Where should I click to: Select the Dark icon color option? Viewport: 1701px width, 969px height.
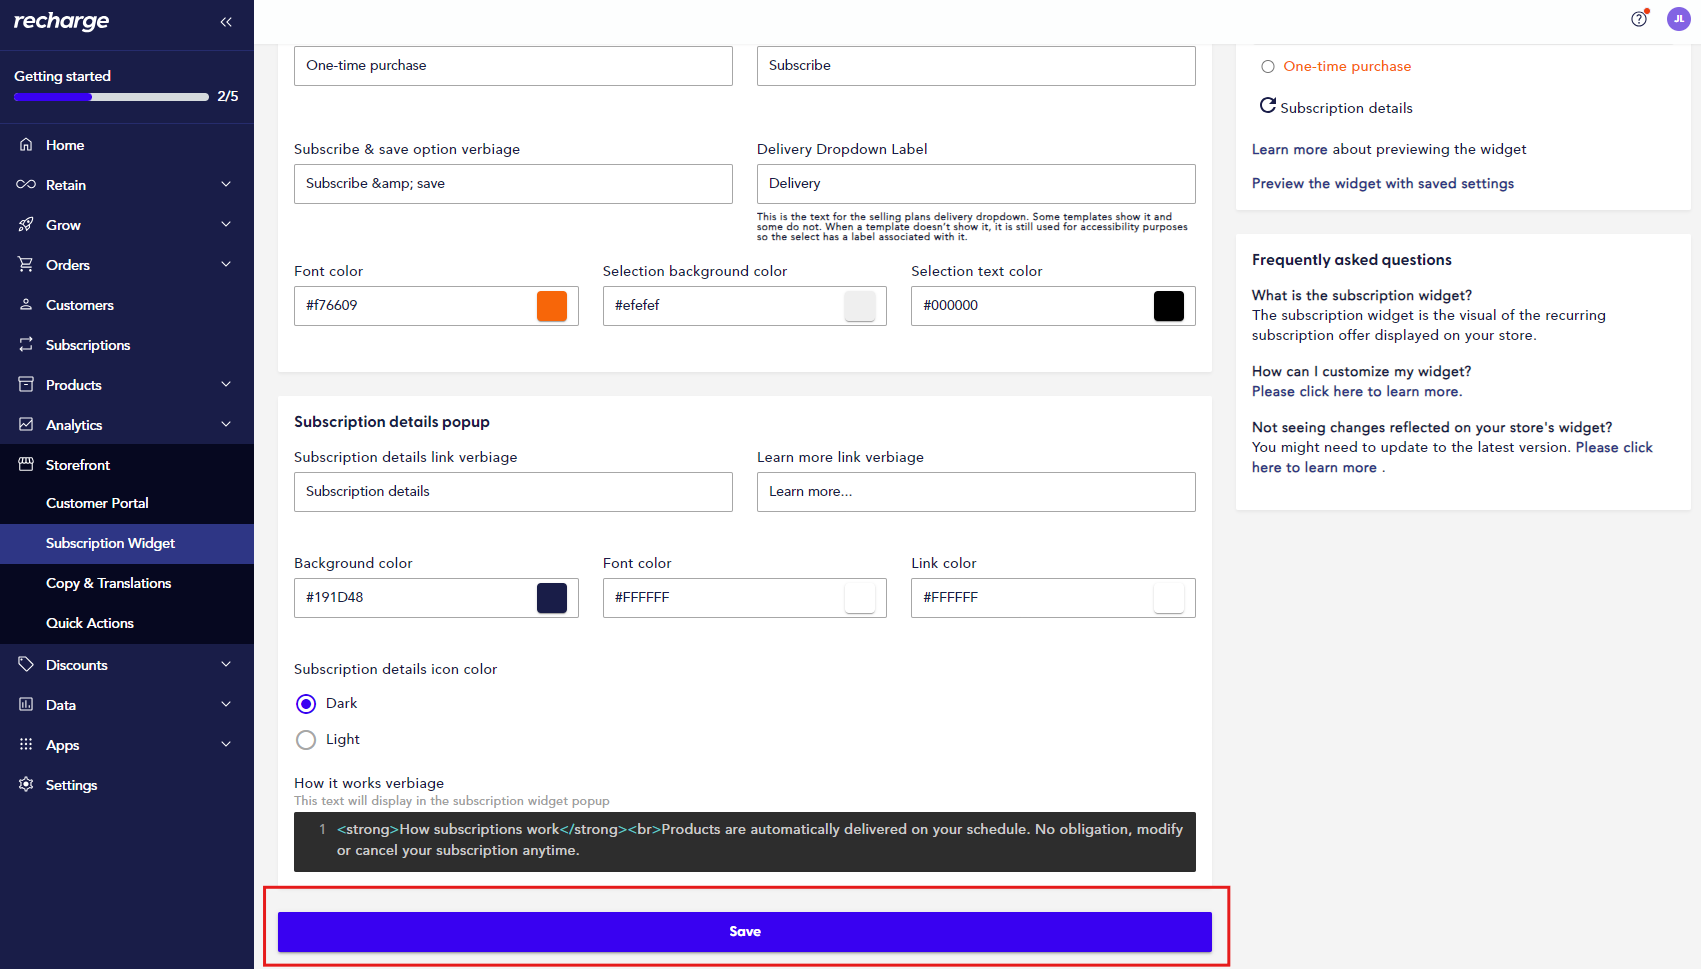pyautogui.click(x=306, y=703)
